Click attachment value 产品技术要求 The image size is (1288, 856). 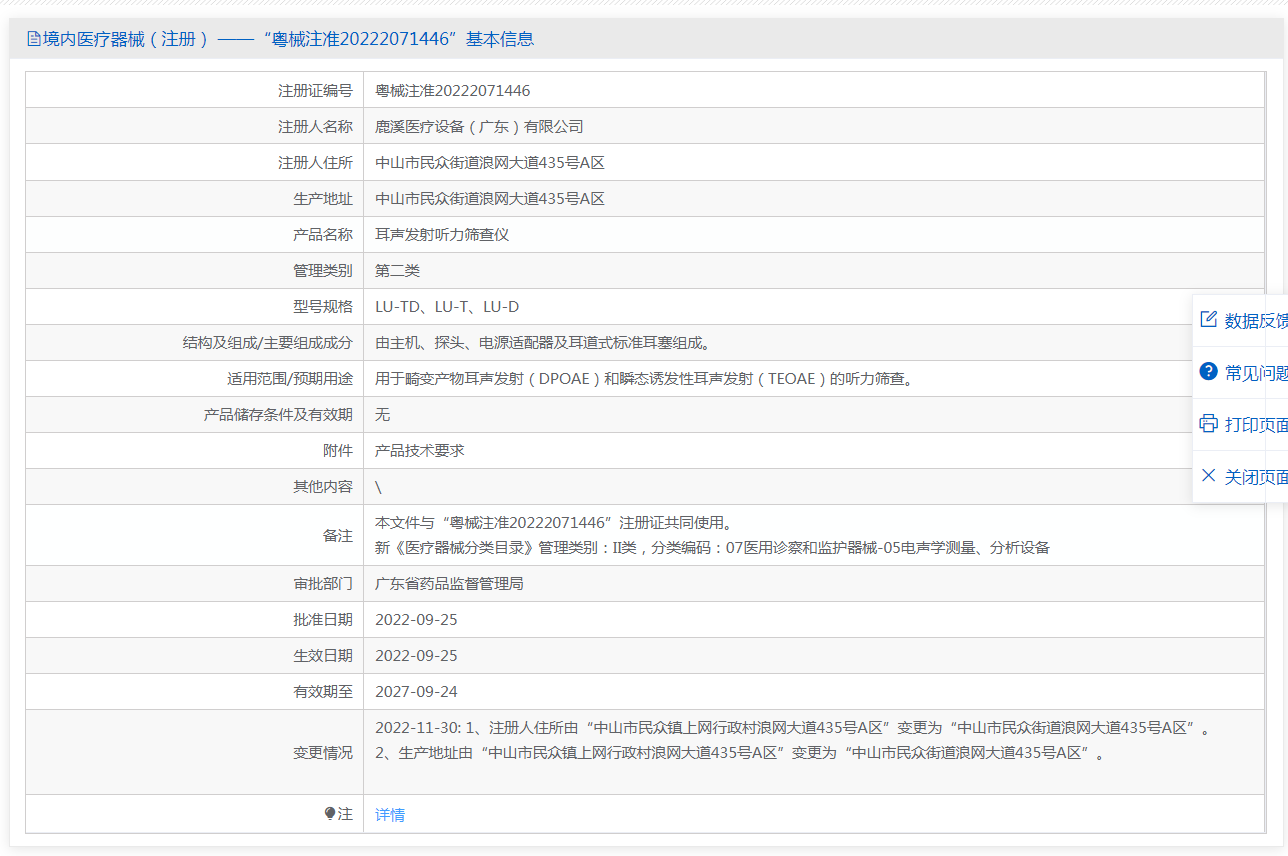tap(420, 451)
